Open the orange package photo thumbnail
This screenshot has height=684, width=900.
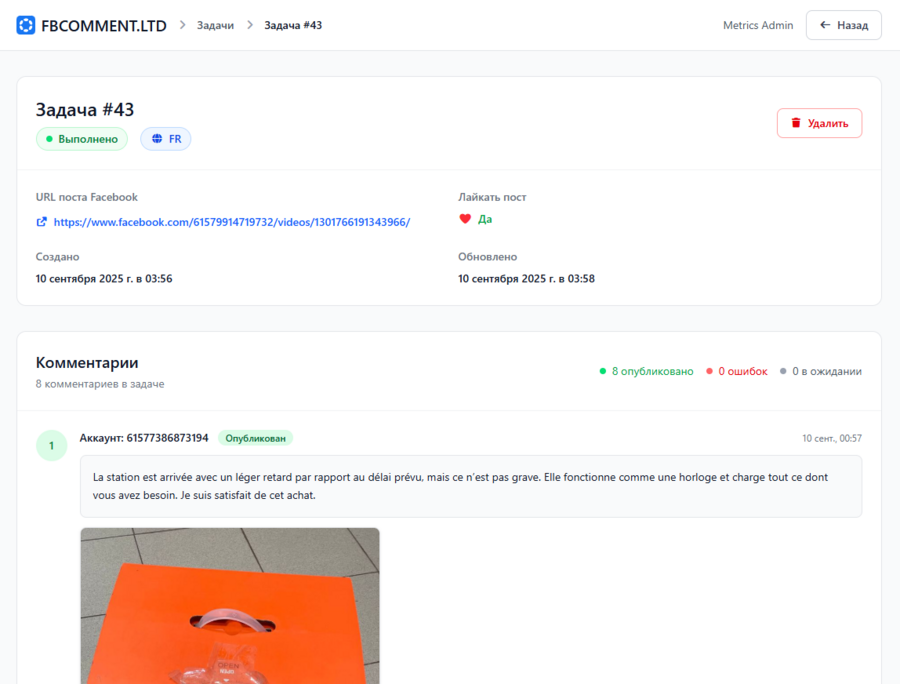click(230, 605)
